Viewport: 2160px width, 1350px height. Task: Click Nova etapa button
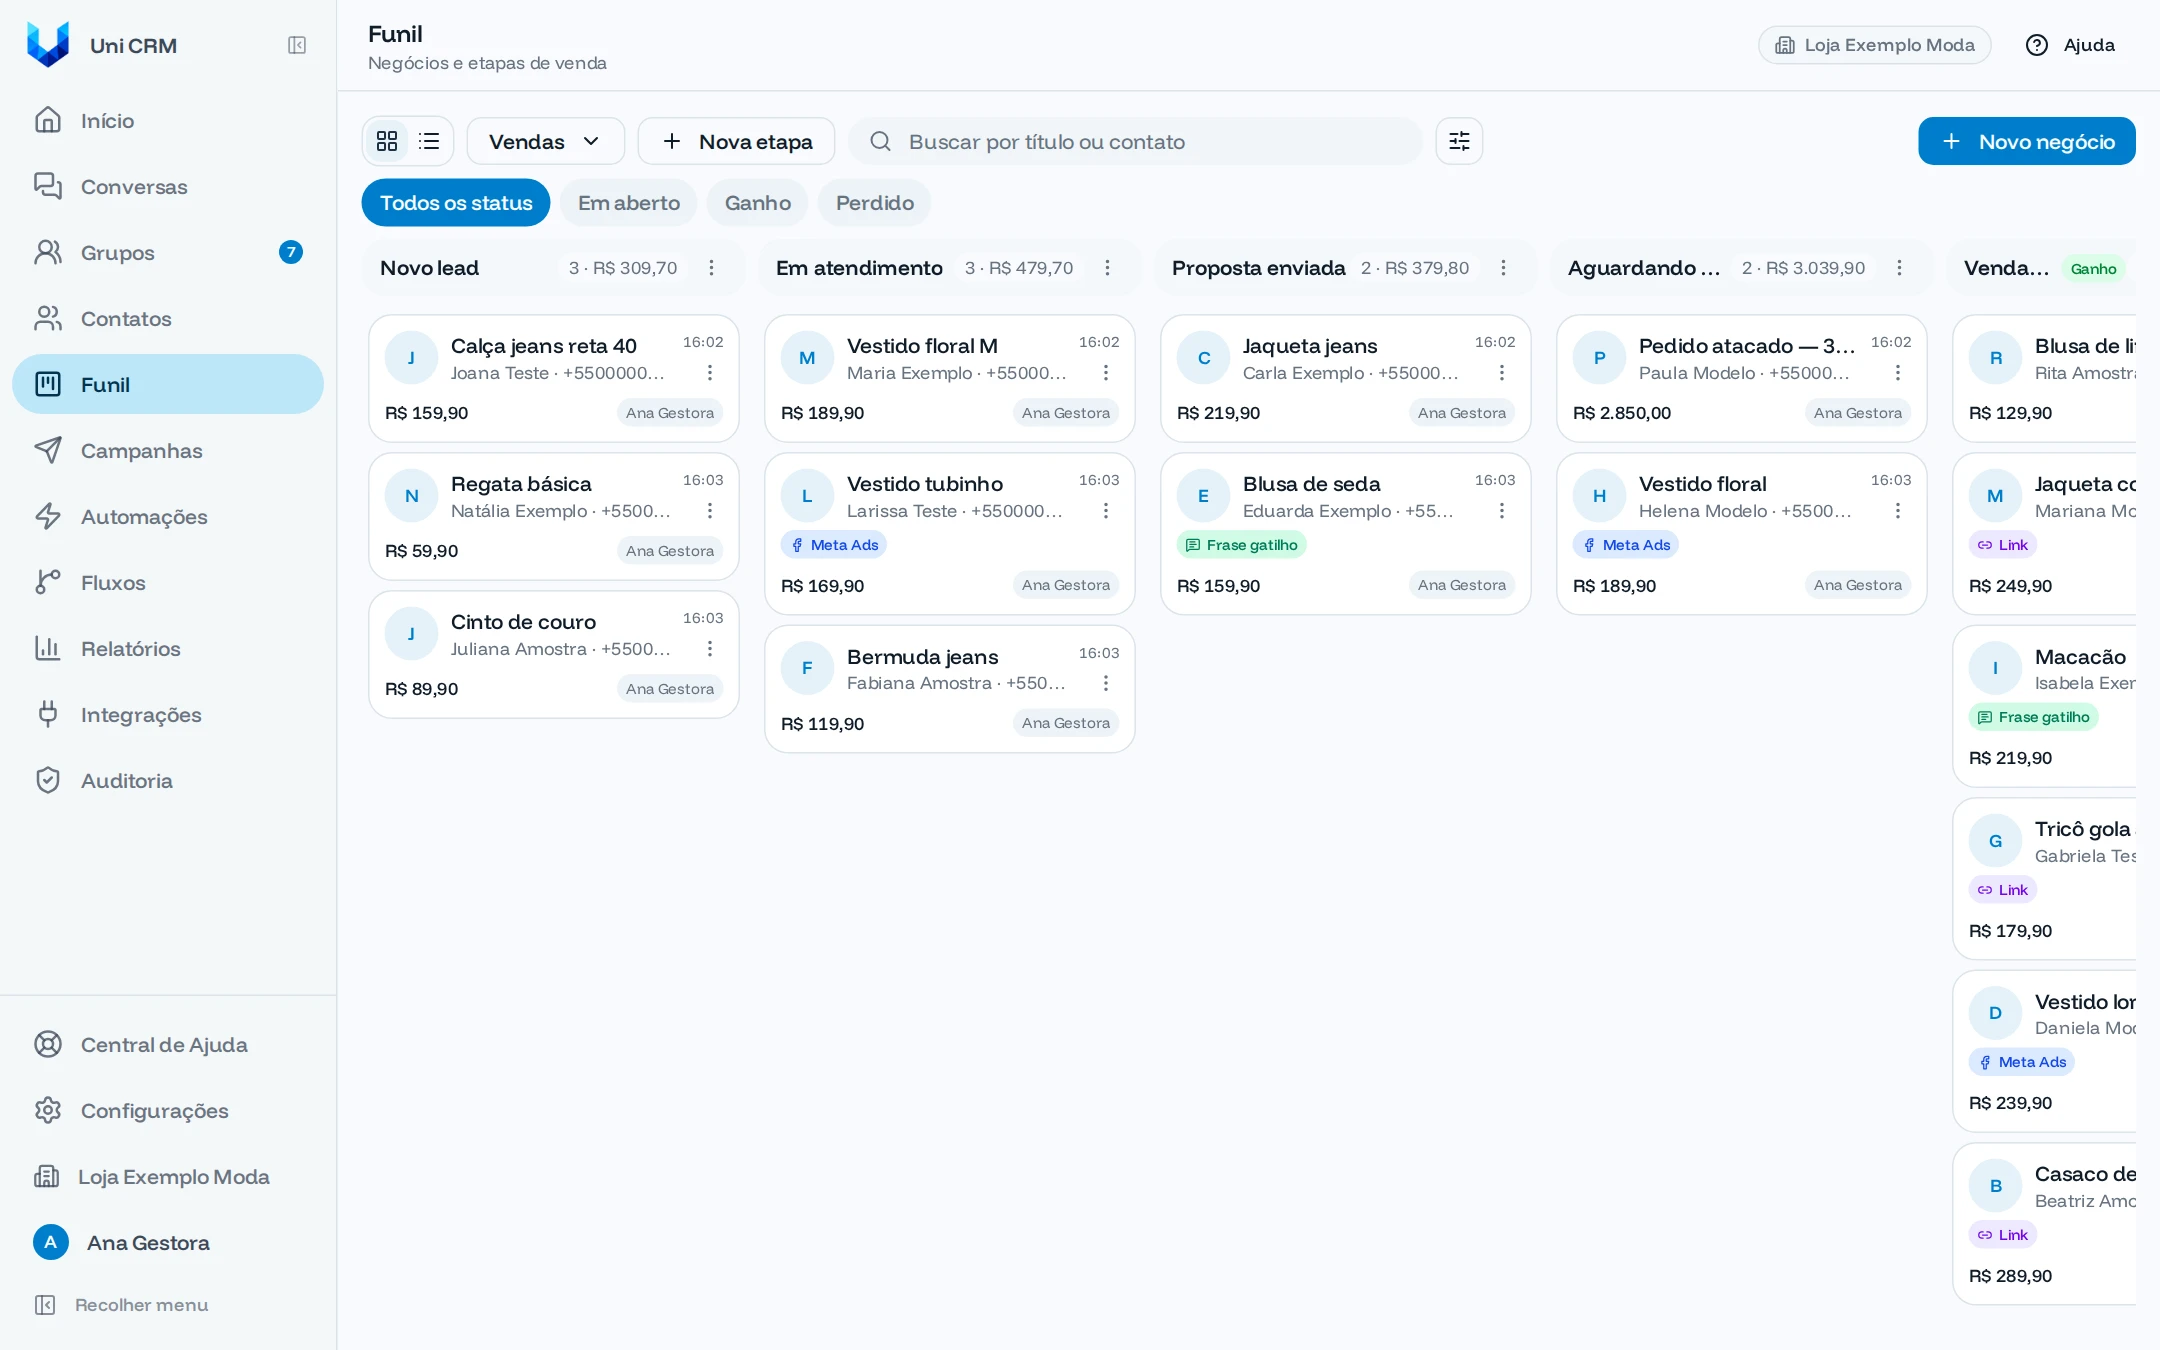(737, 141)
